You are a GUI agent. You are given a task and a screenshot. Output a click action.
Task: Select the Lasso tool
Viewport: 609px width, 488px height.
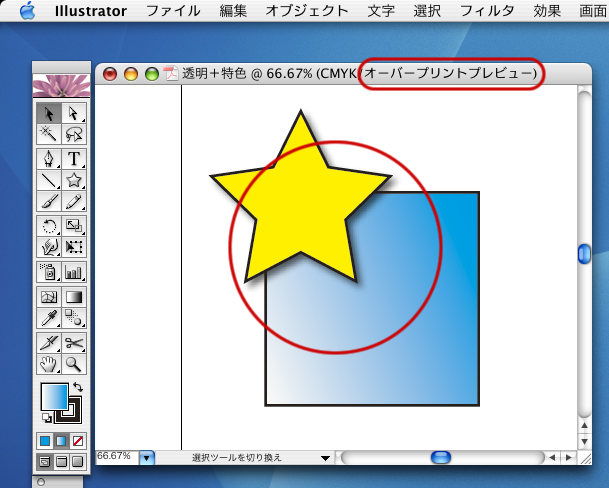click(74, 134)
